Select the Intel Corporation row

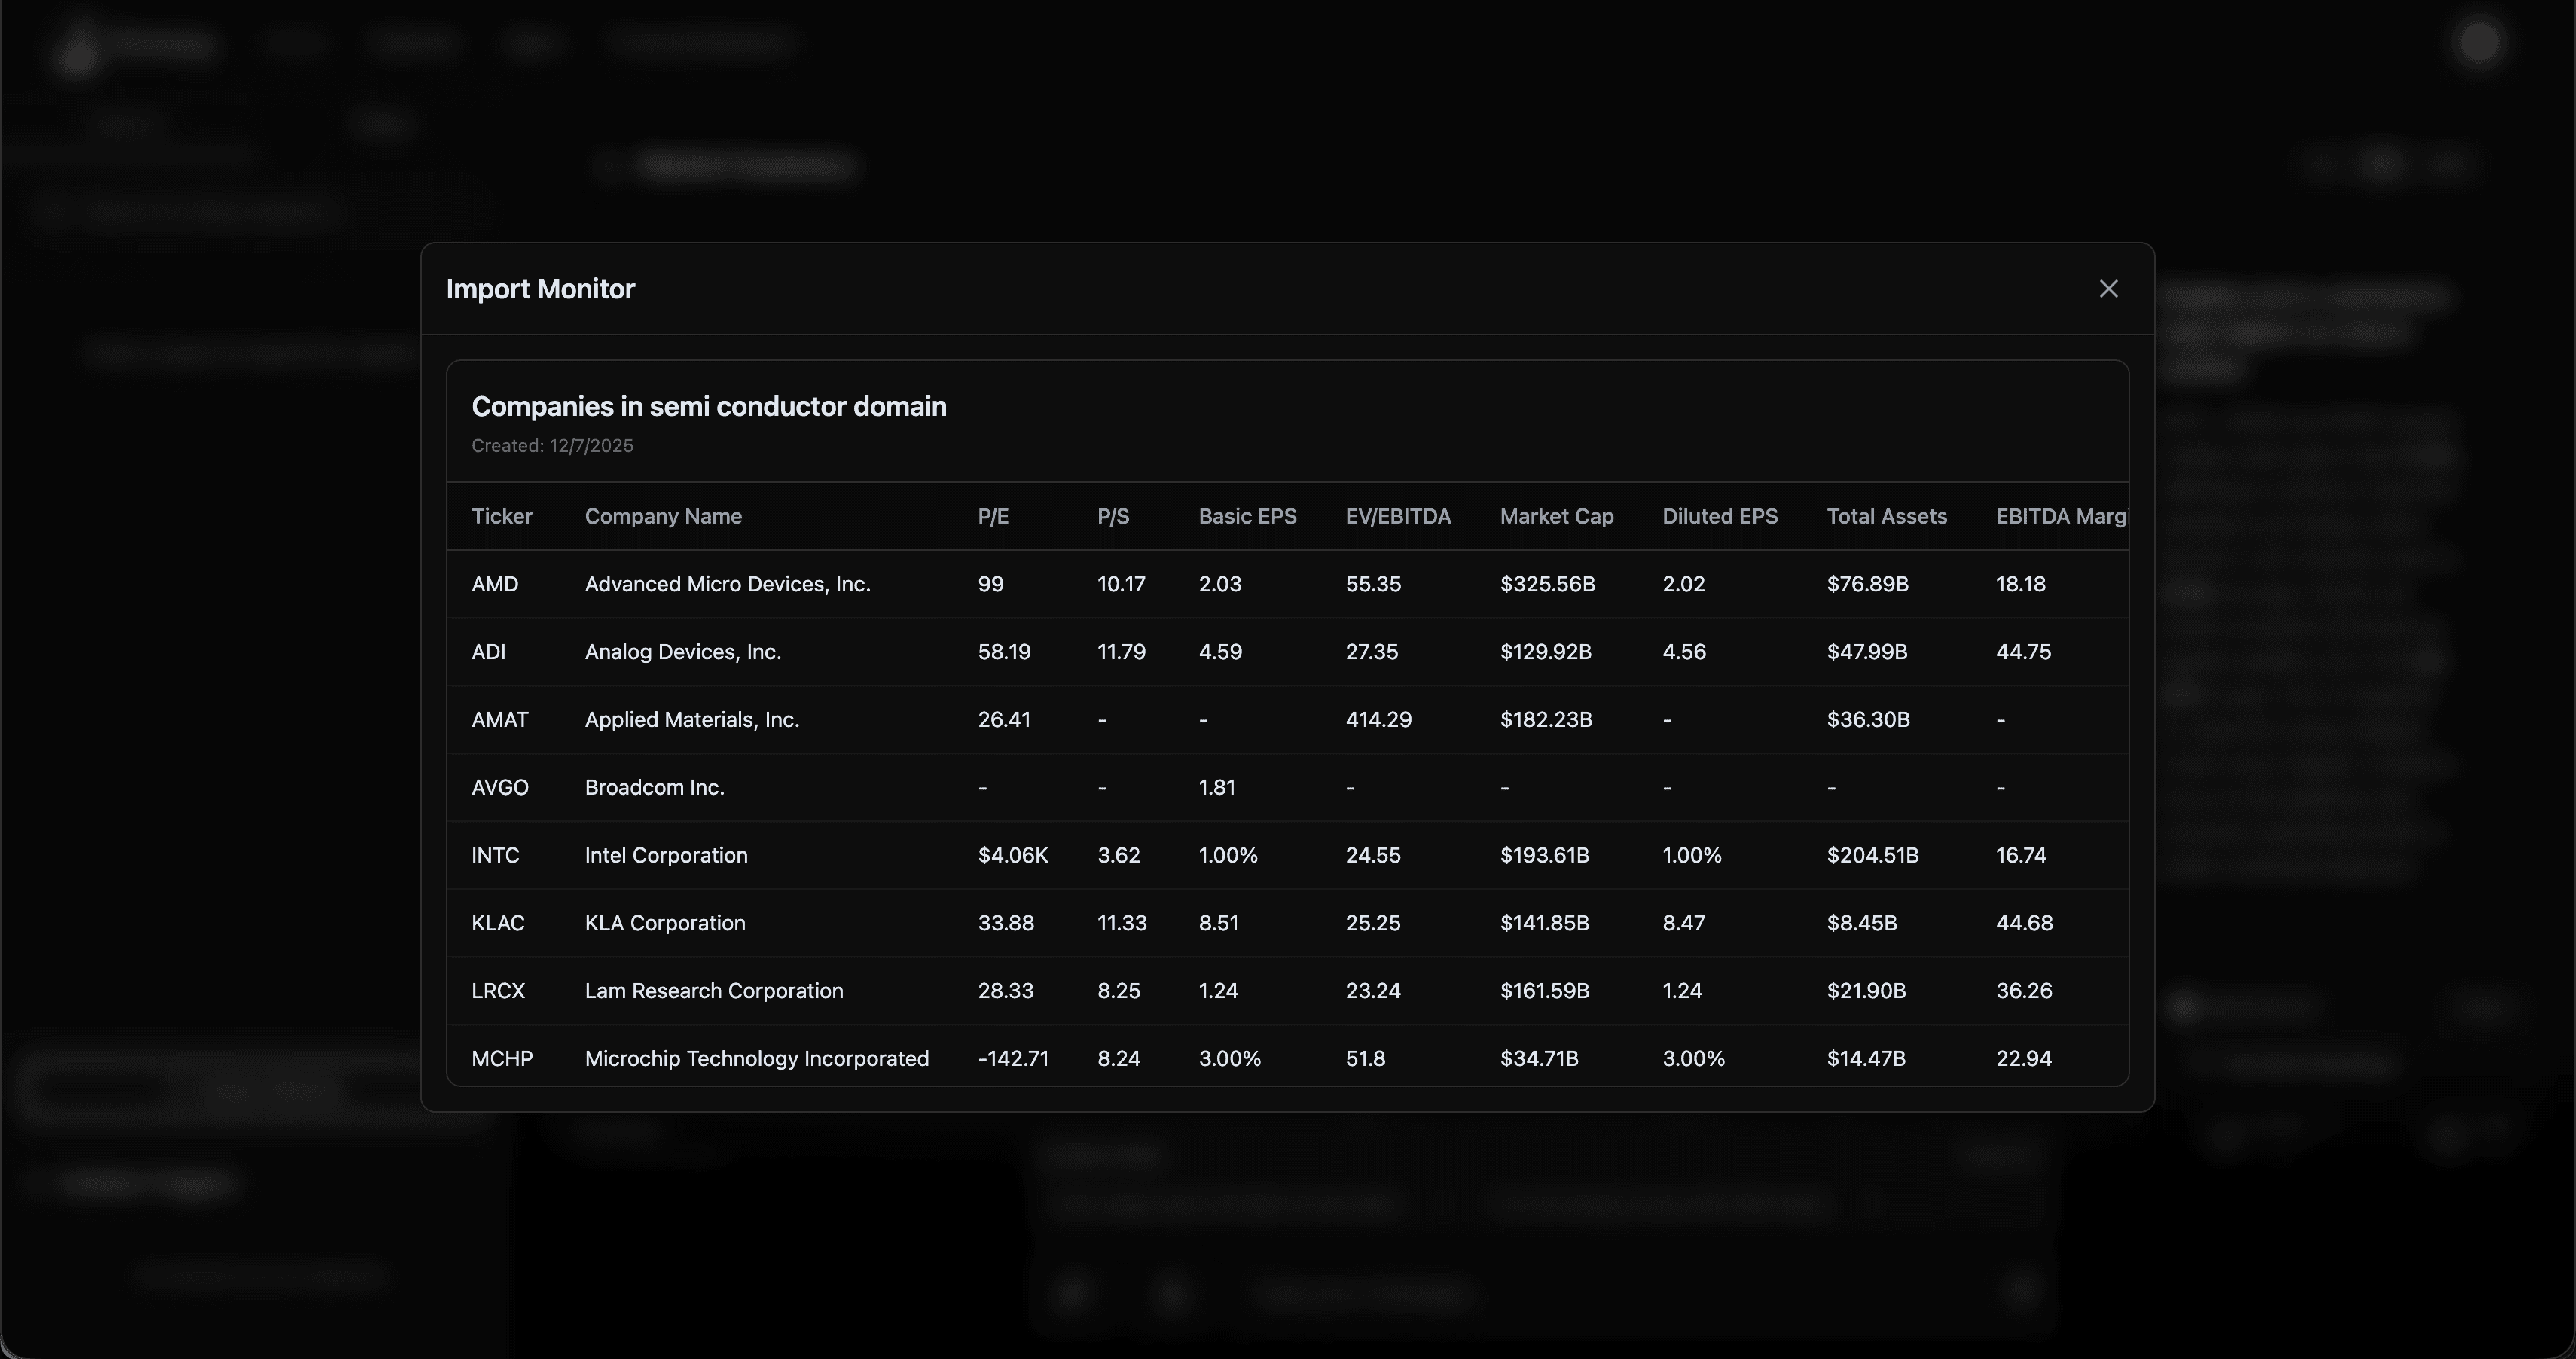pyautogui.click(x=666, y=855)
